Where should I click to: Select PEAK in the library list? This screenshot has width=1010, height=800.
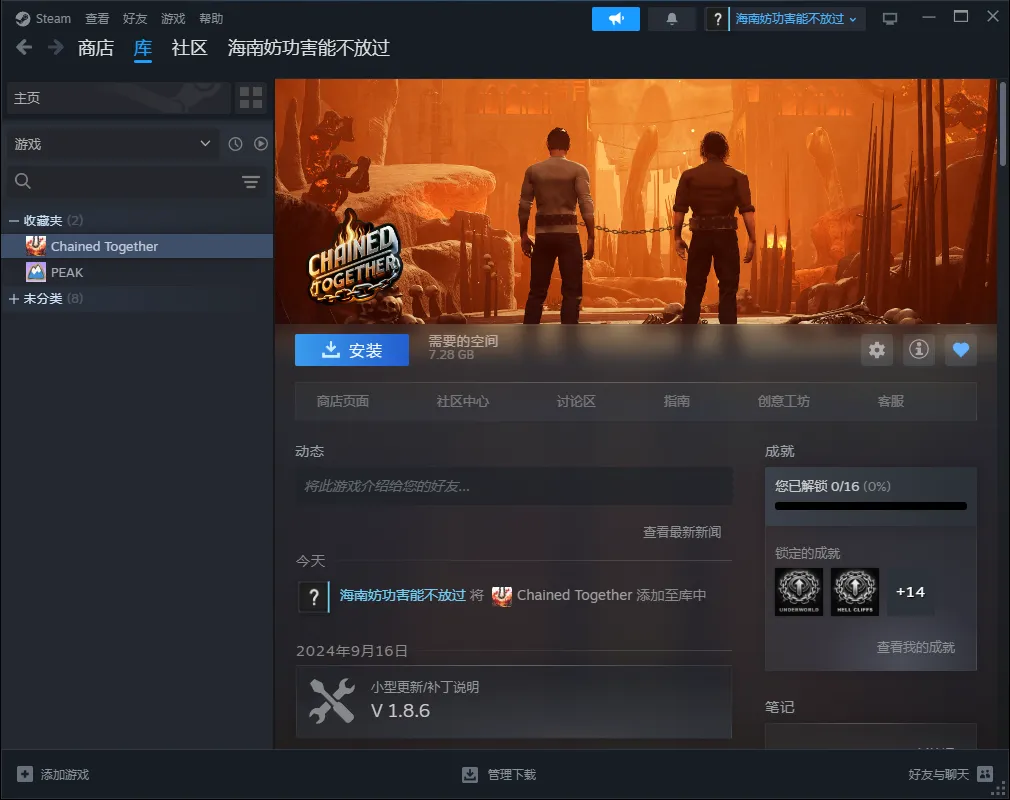click(x=67, y=272)
